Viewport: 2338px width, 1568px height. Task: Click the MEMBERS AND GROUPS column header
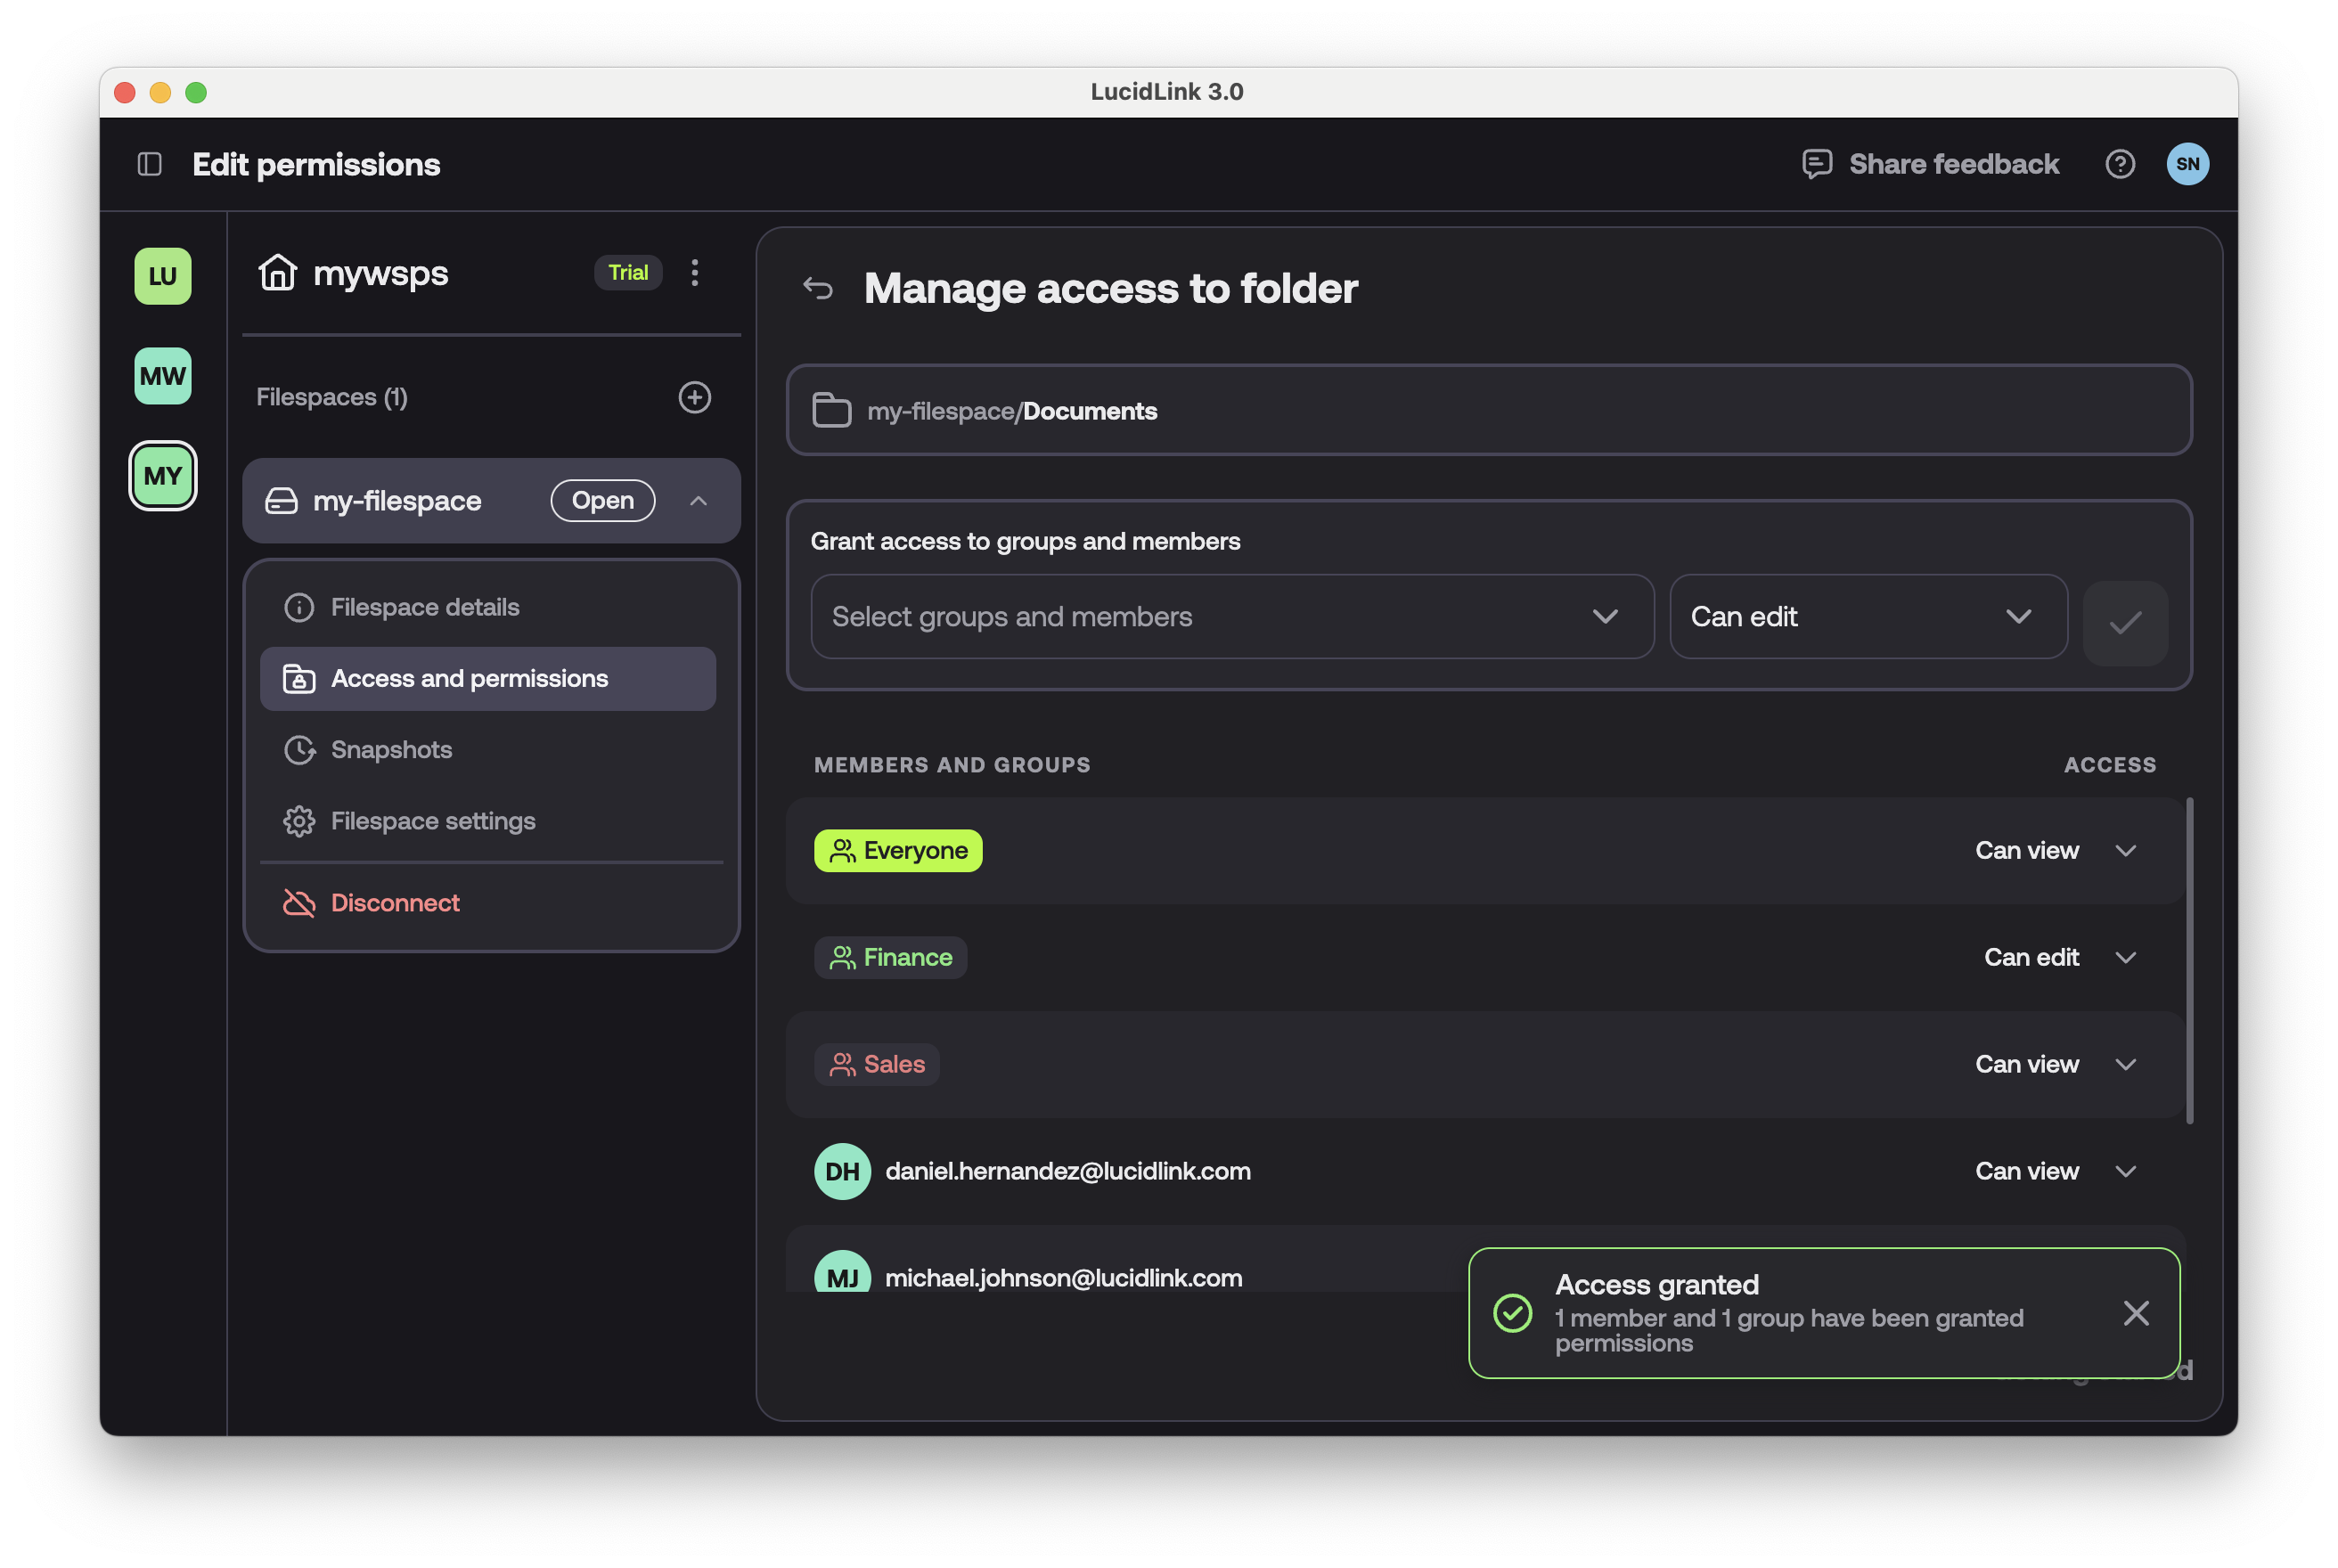[x=952, y=765]
